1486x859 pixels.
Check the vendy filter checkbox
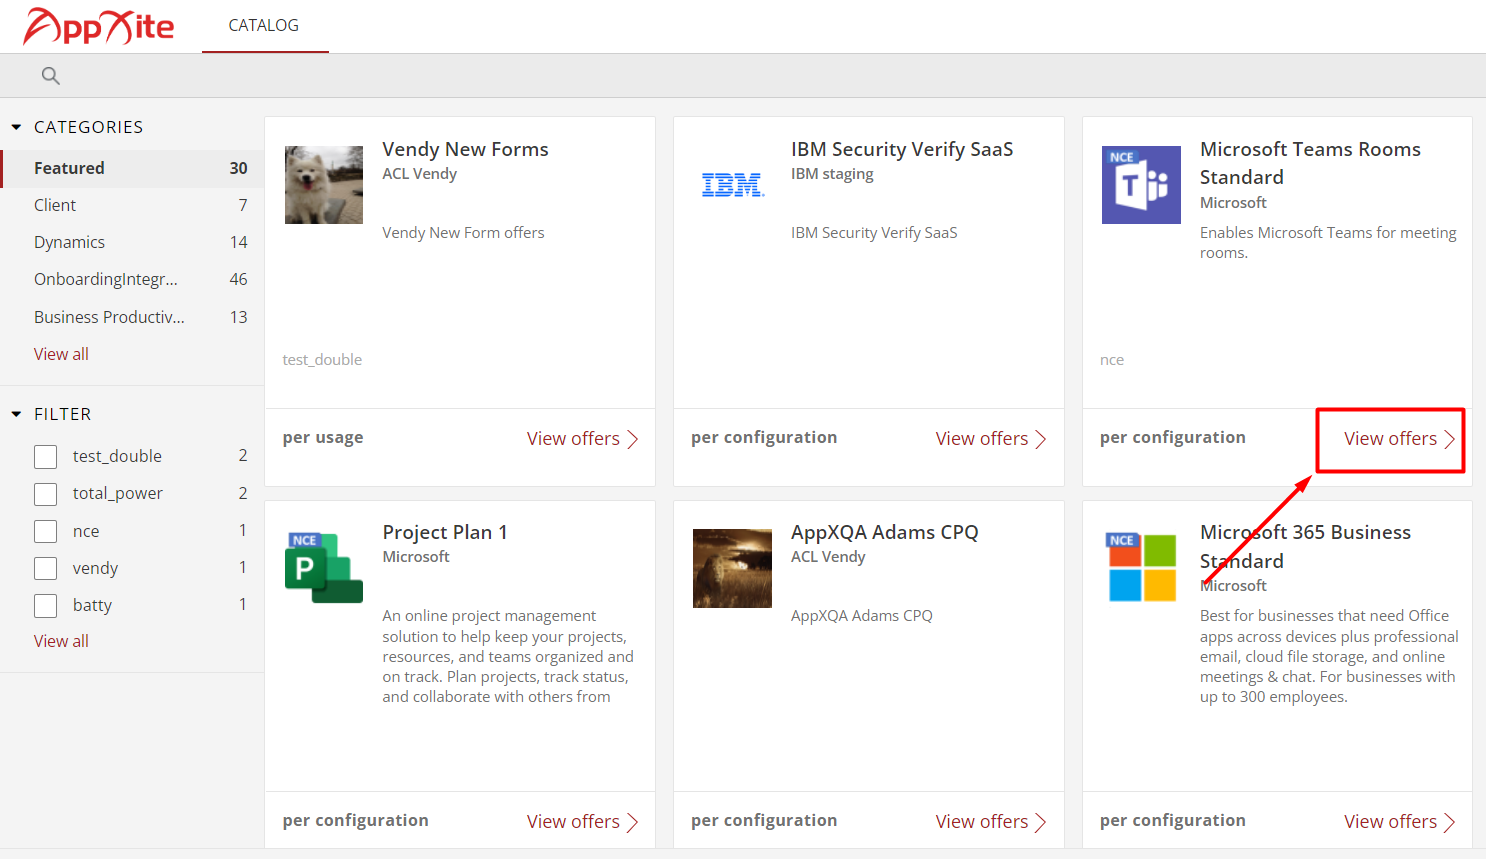pyautogui.click(x=46, y=568)
